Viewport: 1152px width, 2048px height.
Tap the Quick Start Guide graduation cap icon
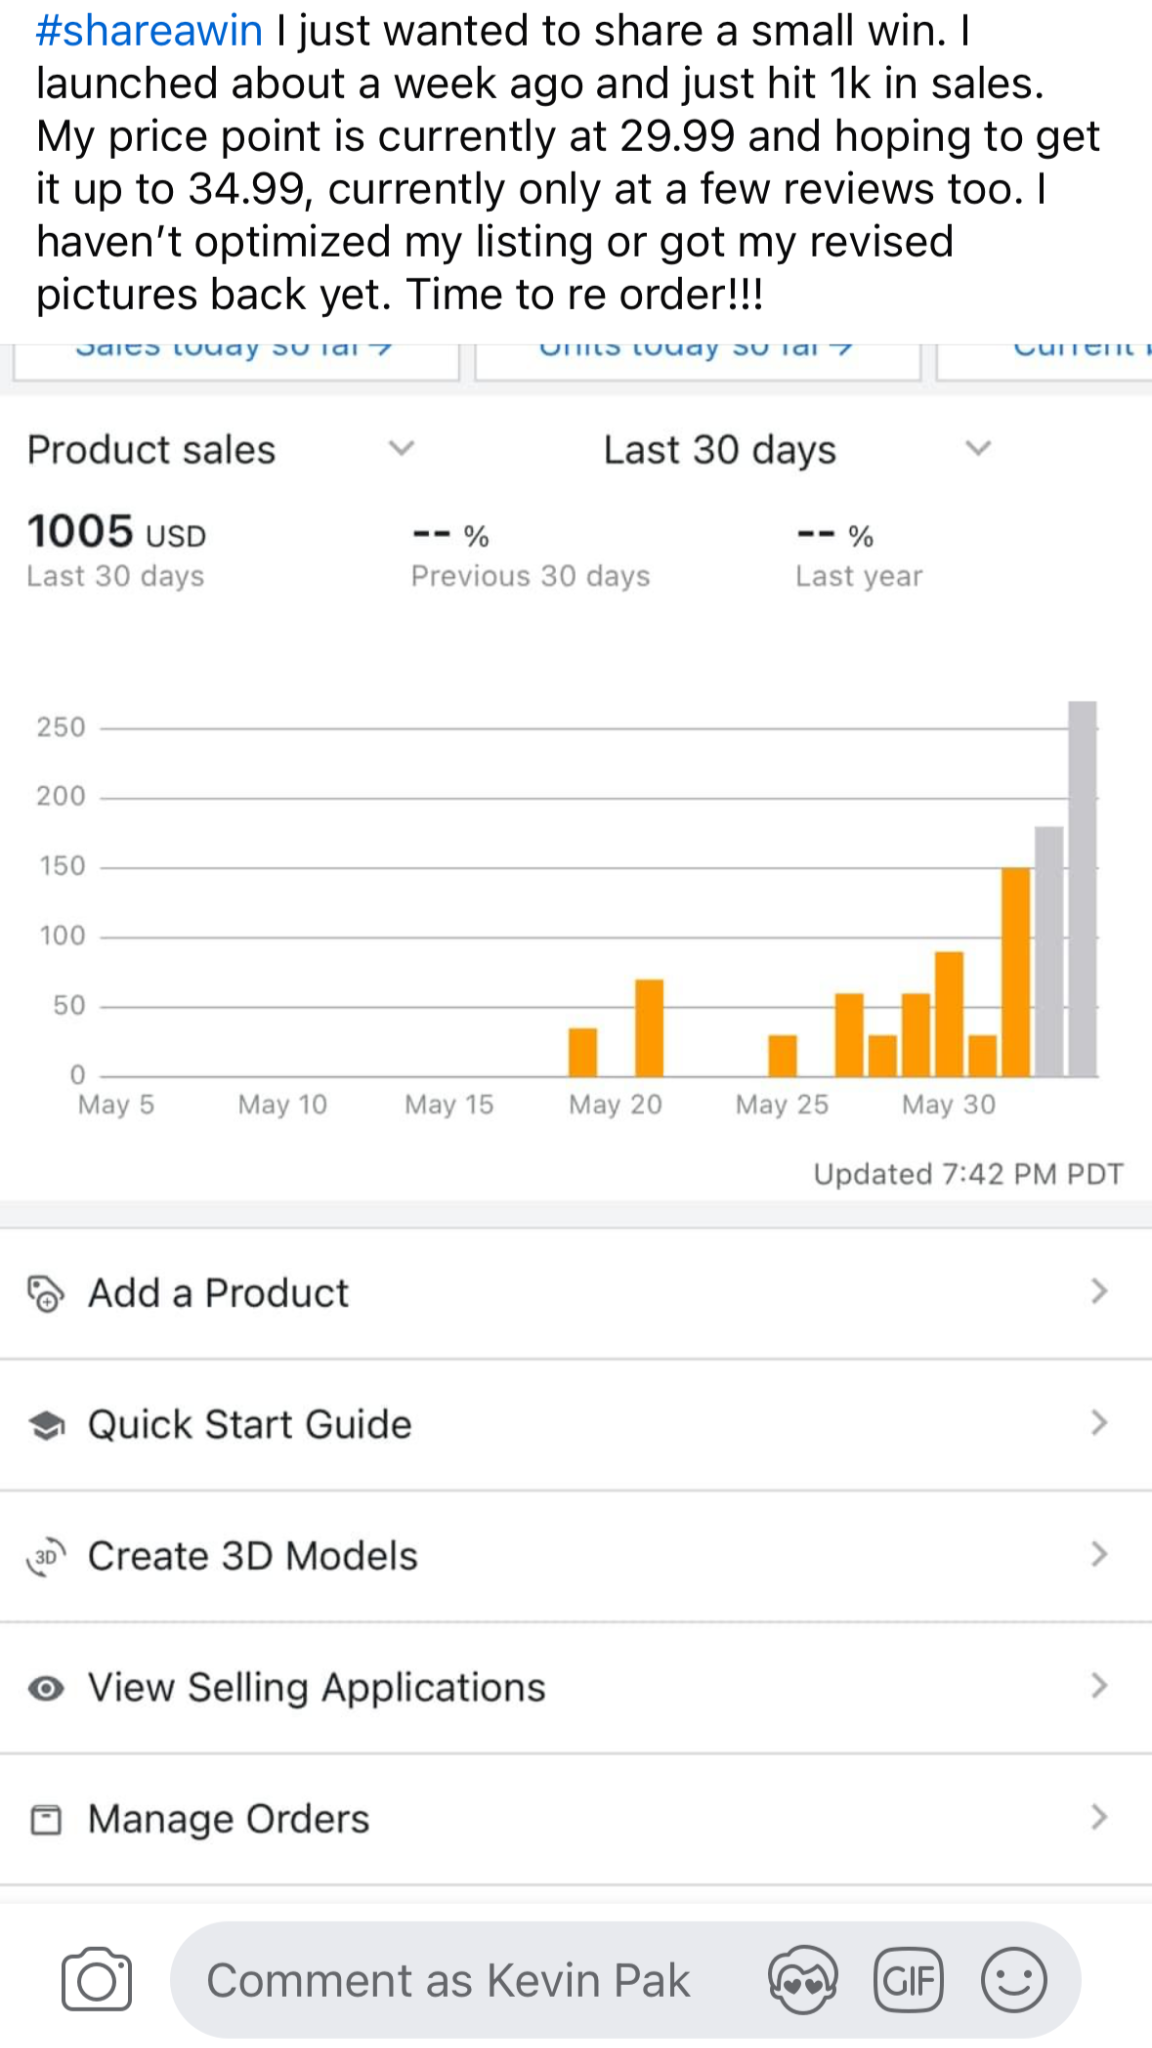46,1425
